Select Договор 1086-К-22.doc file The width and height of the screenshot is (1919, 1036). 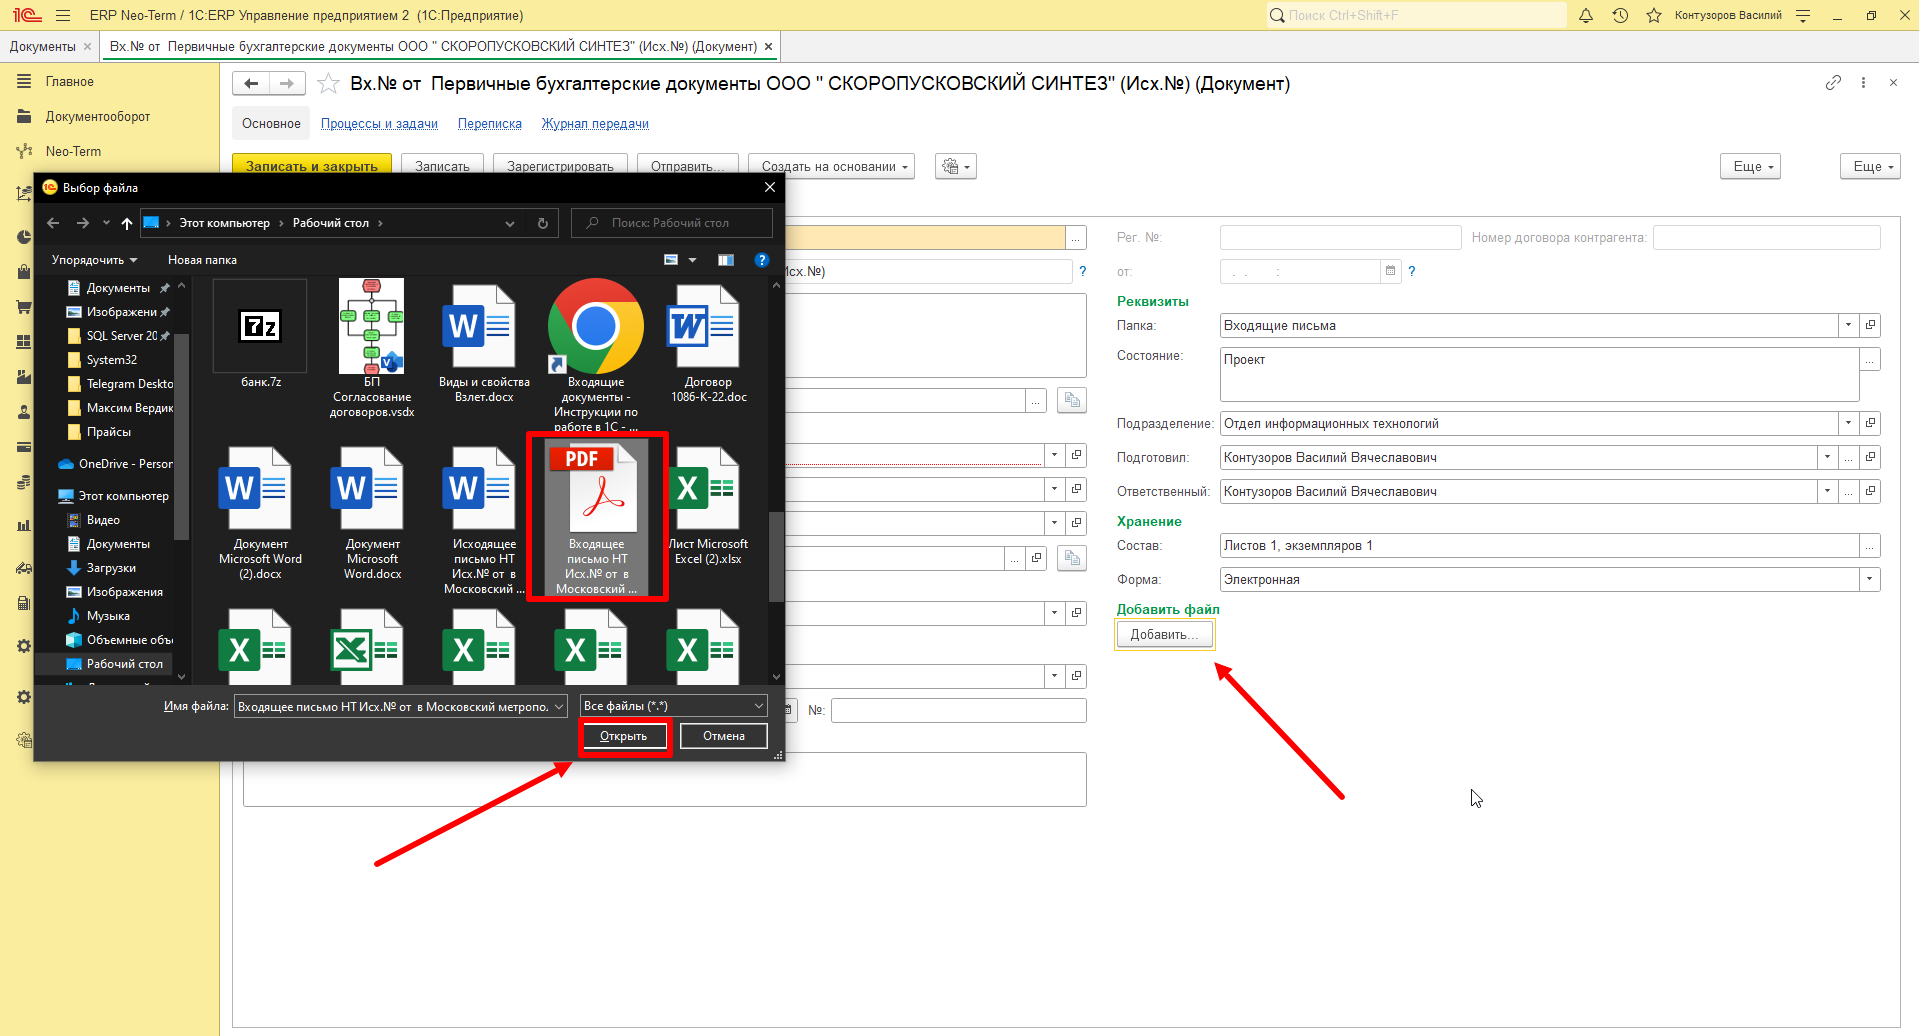708,344
